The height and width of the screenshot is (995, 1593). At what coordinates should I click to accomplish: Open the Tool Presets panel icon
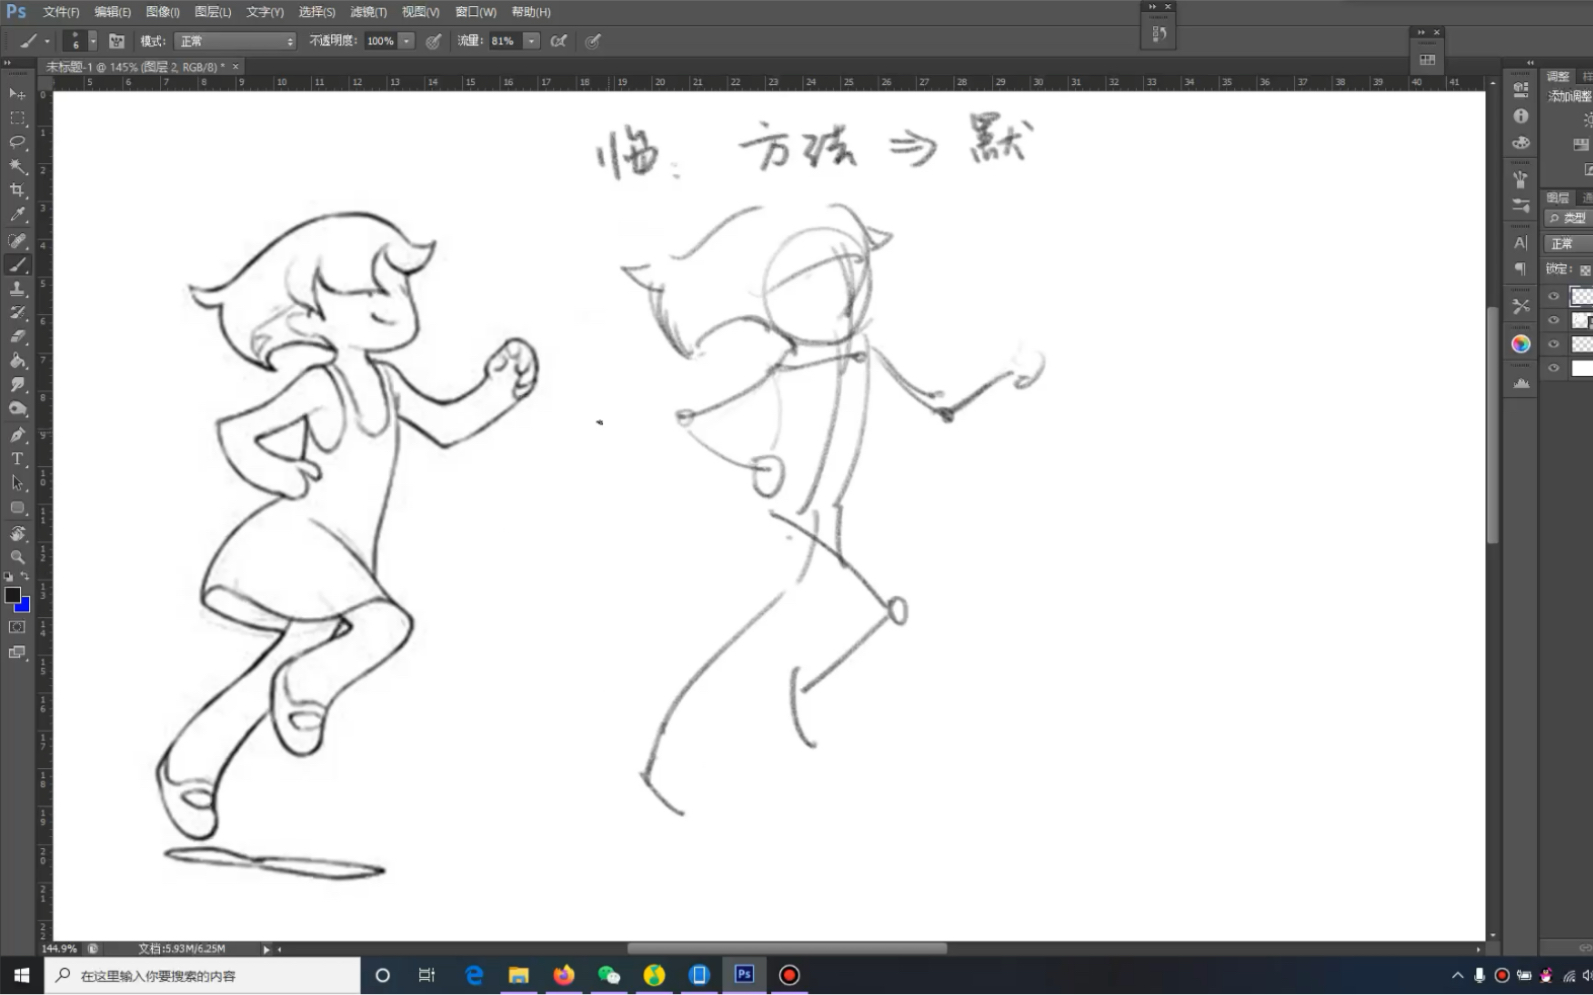pos(1521,306)
